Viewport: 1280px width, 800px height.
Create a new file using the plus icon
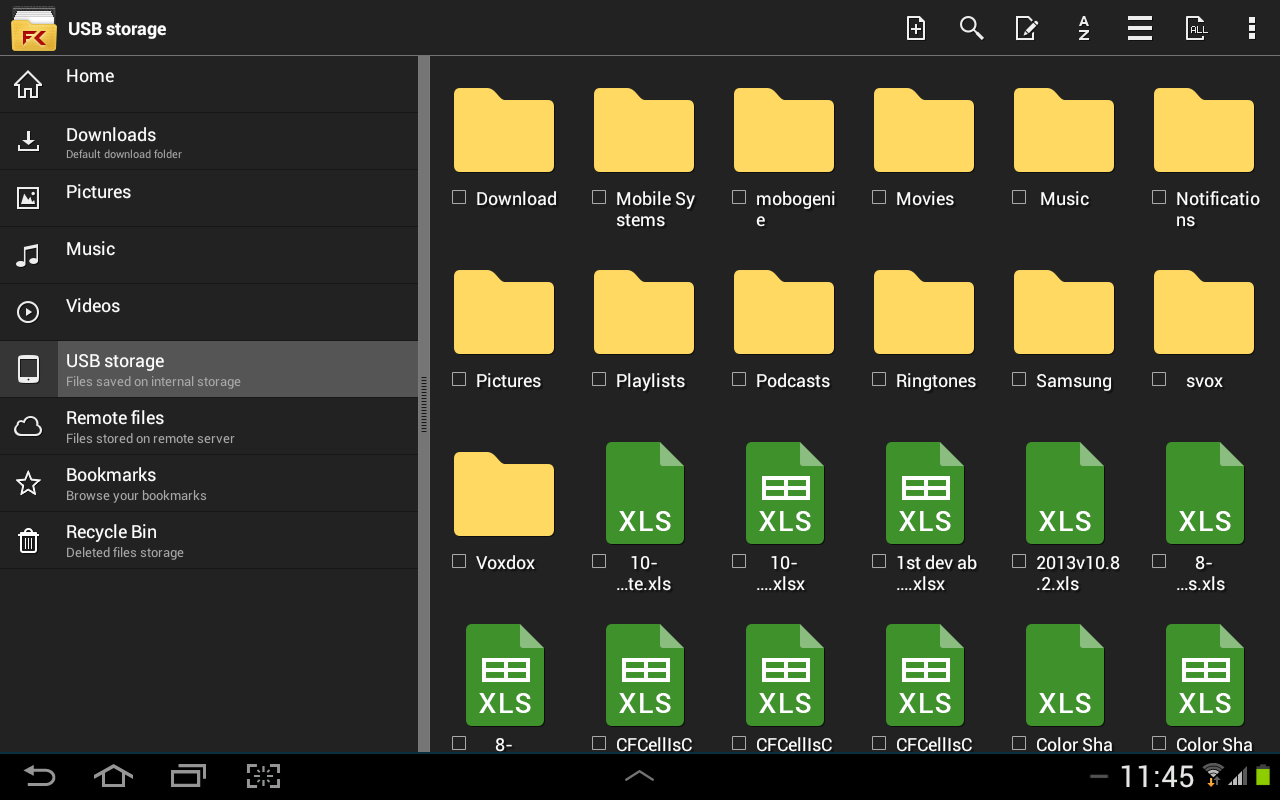tap(915, 28)
